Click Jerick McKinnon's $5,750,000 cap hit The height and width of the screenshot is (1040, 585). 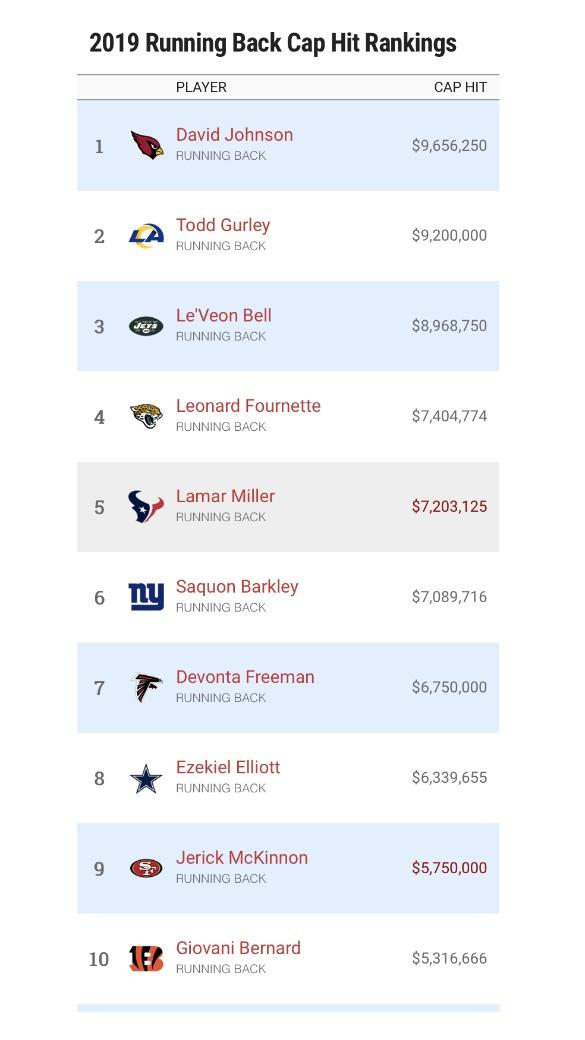(449, 868)
